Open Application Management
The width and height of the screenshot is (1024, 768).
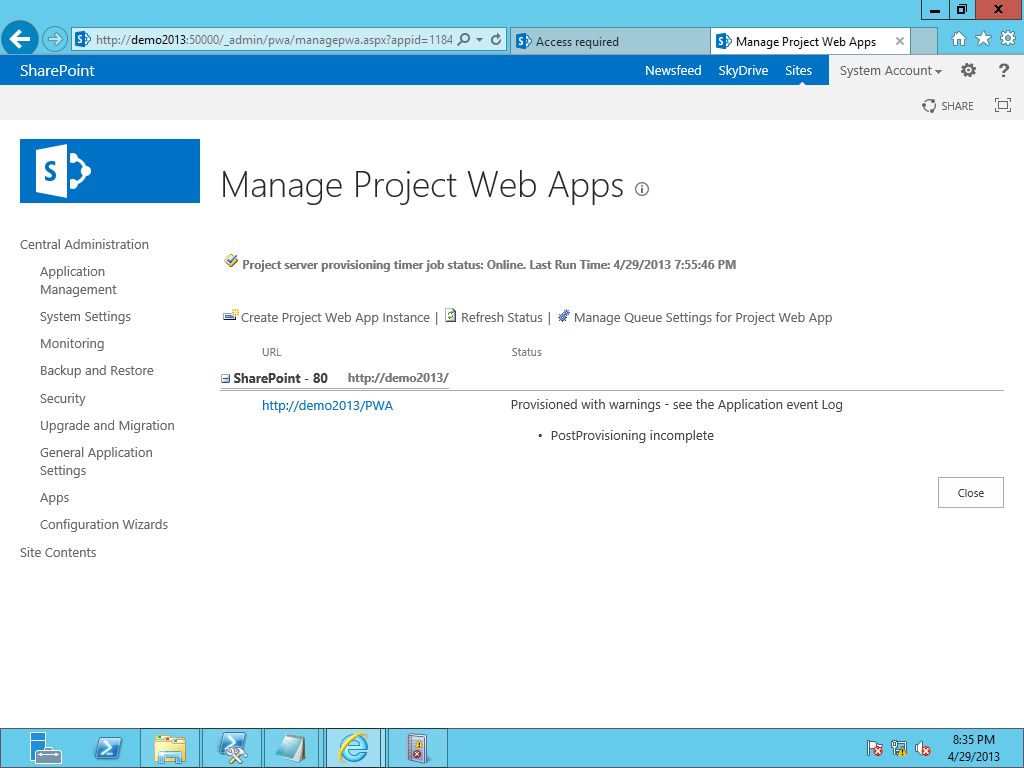click(78, 280)
